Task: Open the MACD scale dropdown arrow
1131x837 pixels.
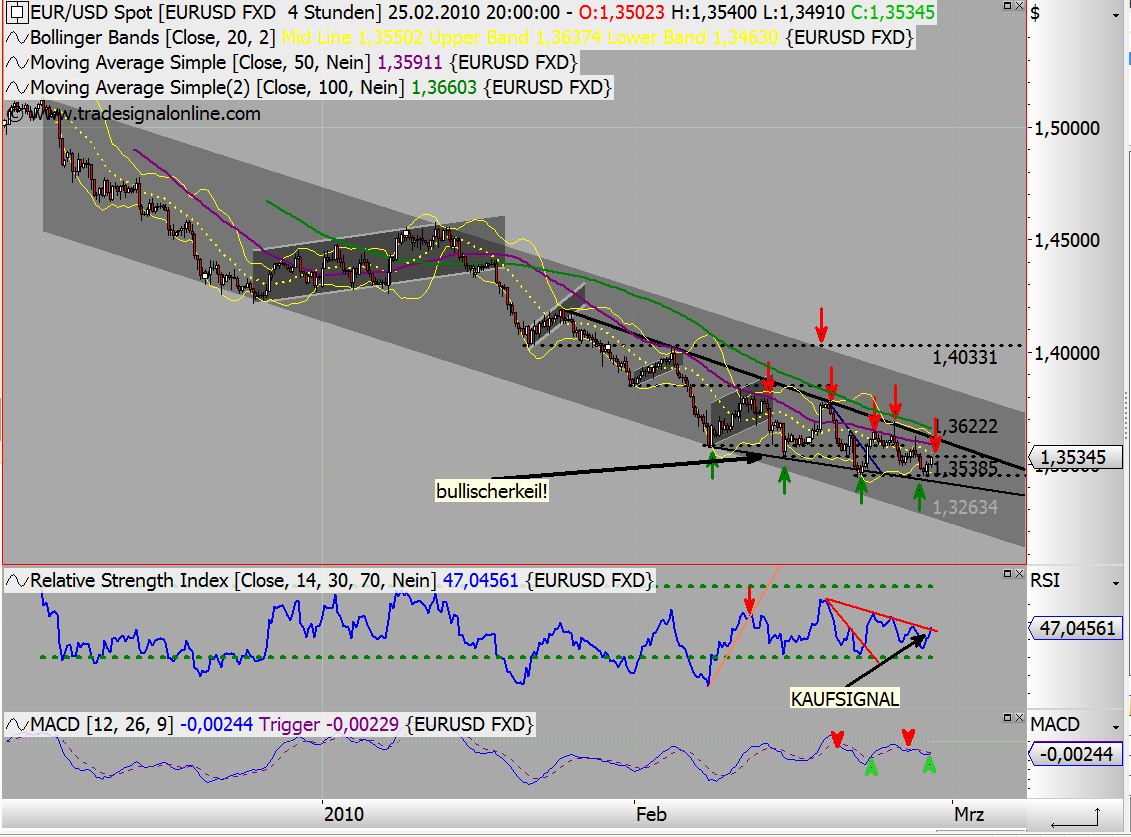Action: coord(1116,727)
